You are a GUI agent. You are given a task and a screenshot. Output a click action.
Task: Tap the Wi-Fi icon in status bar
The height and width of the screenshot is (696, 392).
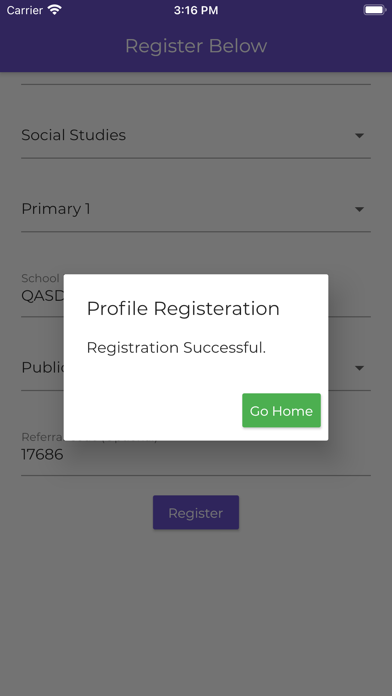[55, 10]
